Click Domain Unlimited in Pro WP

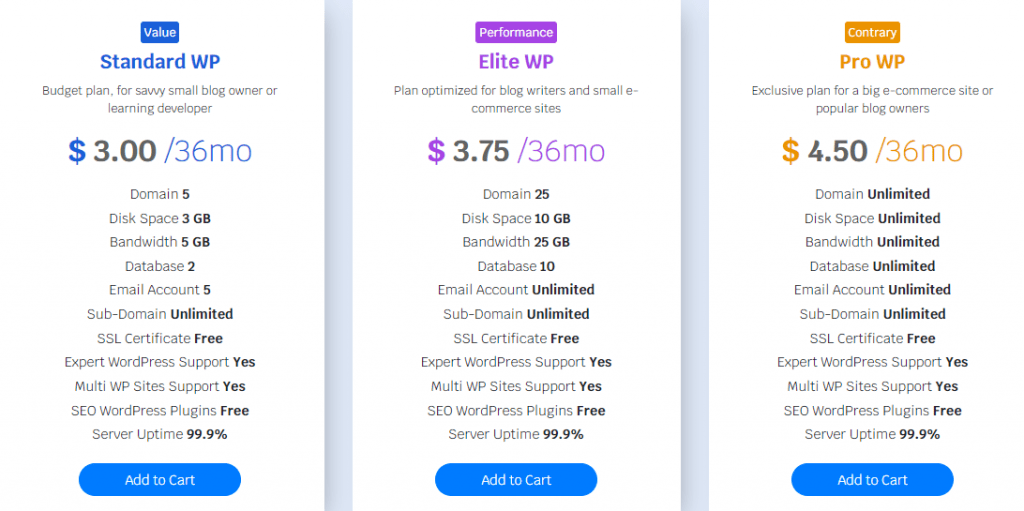point(872,194)
